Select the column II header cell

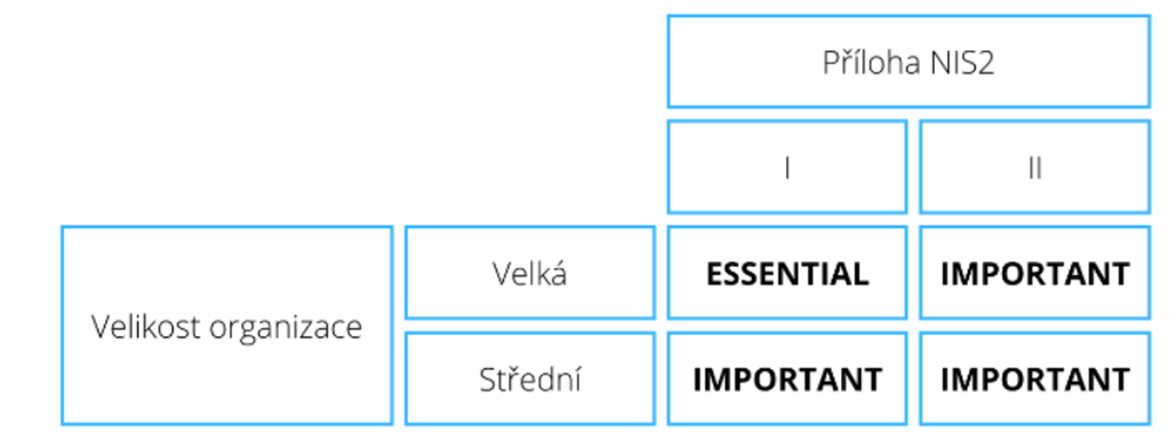[1034, 167]
